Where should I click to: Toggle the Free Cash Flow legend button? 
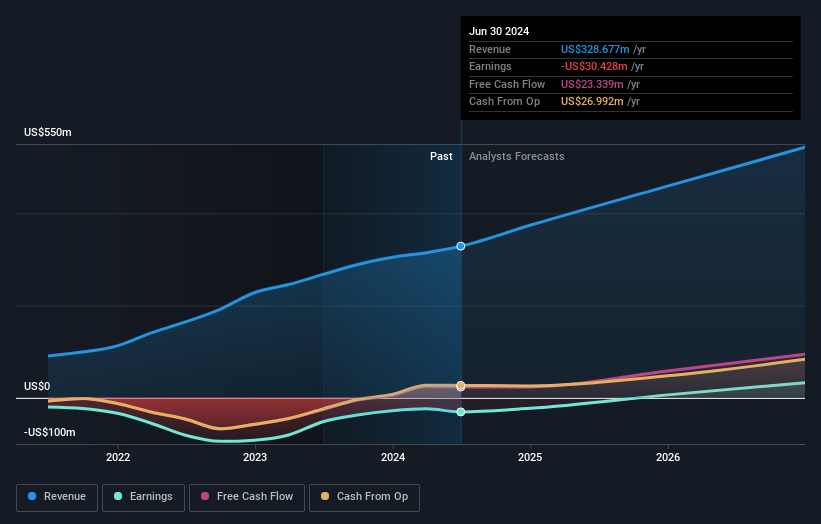(247, 497)
